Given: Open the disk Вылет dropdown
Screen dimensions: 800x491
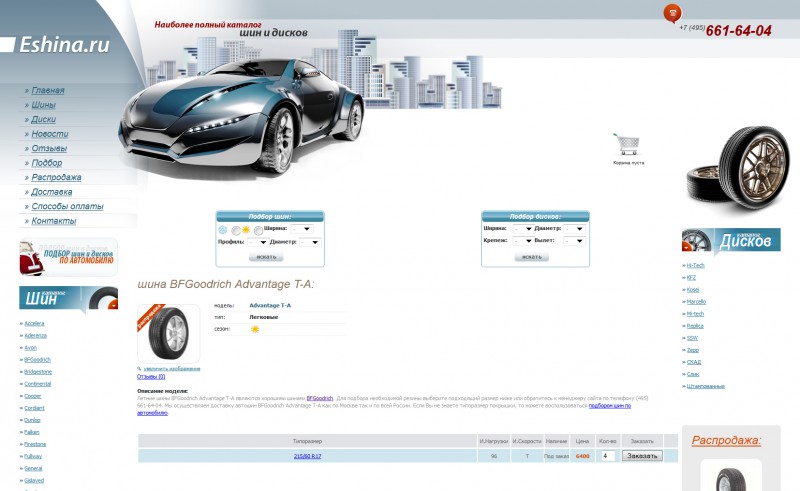Looking at the screenshot, I should [574, 240].
